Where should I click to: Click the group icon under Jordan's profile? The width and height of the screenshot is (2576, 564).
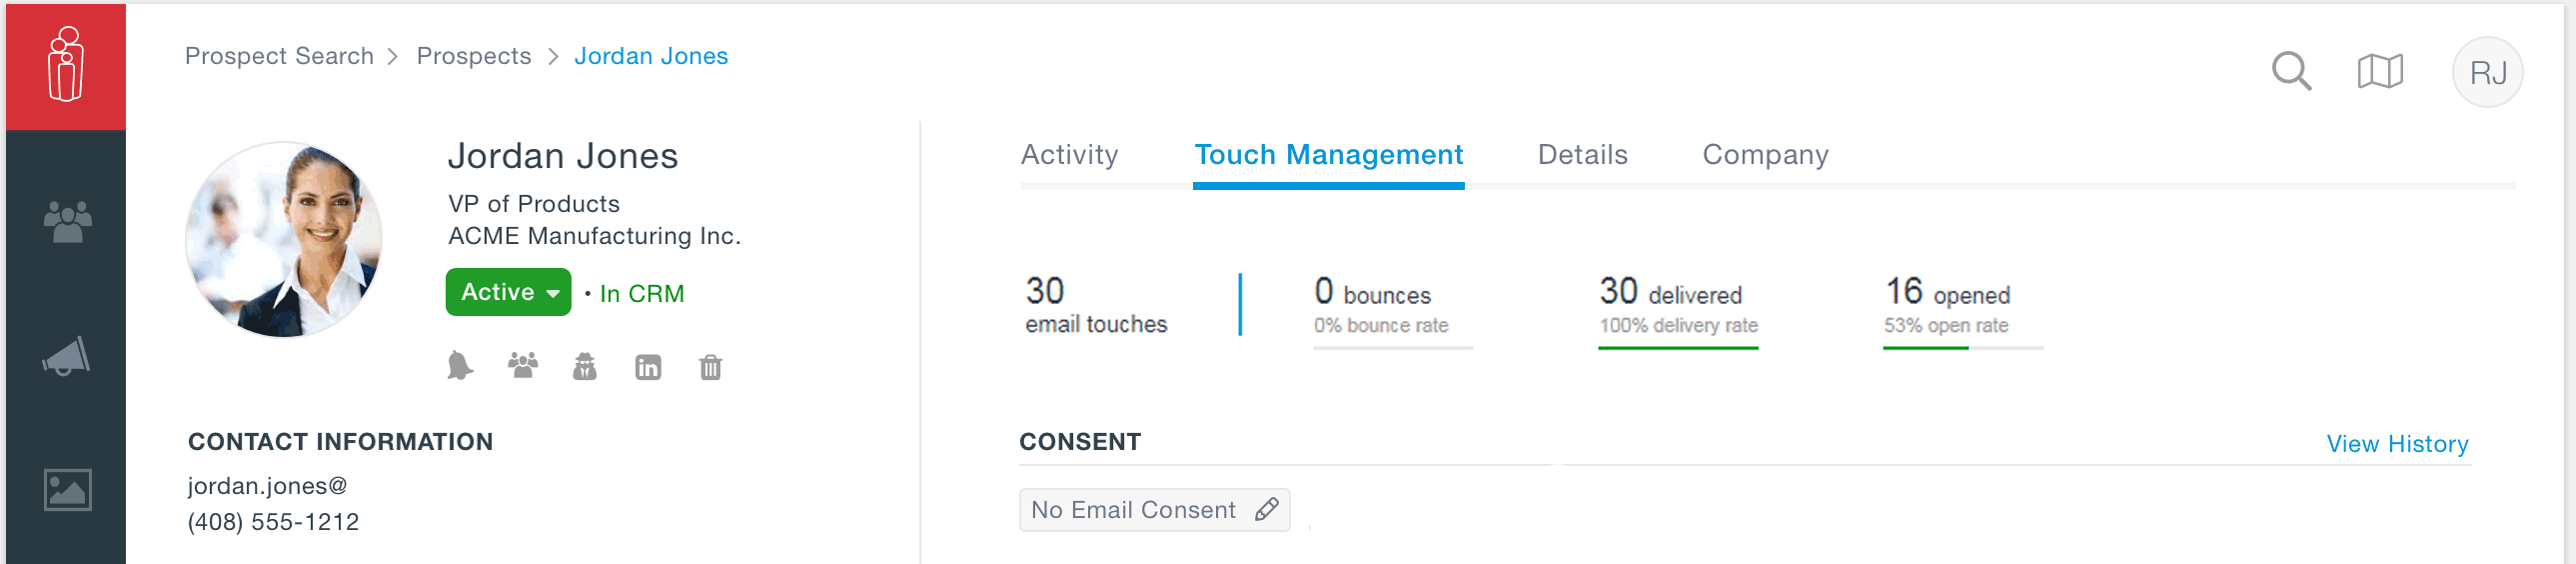tap(522, 366)
